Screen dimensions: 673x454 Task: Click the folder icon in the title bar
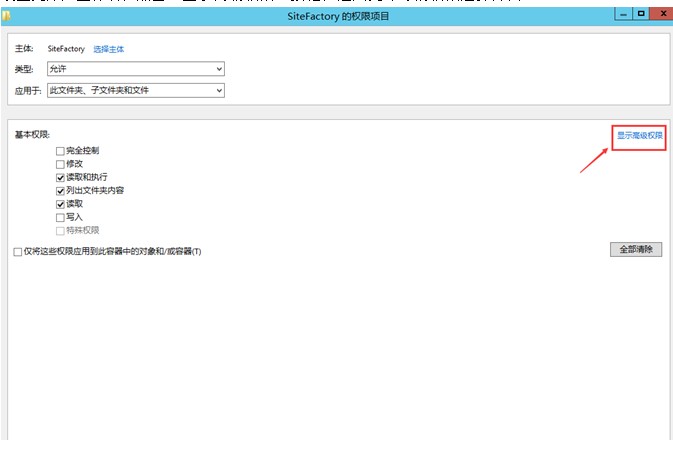pyautogui.click(x=7, y=16)
